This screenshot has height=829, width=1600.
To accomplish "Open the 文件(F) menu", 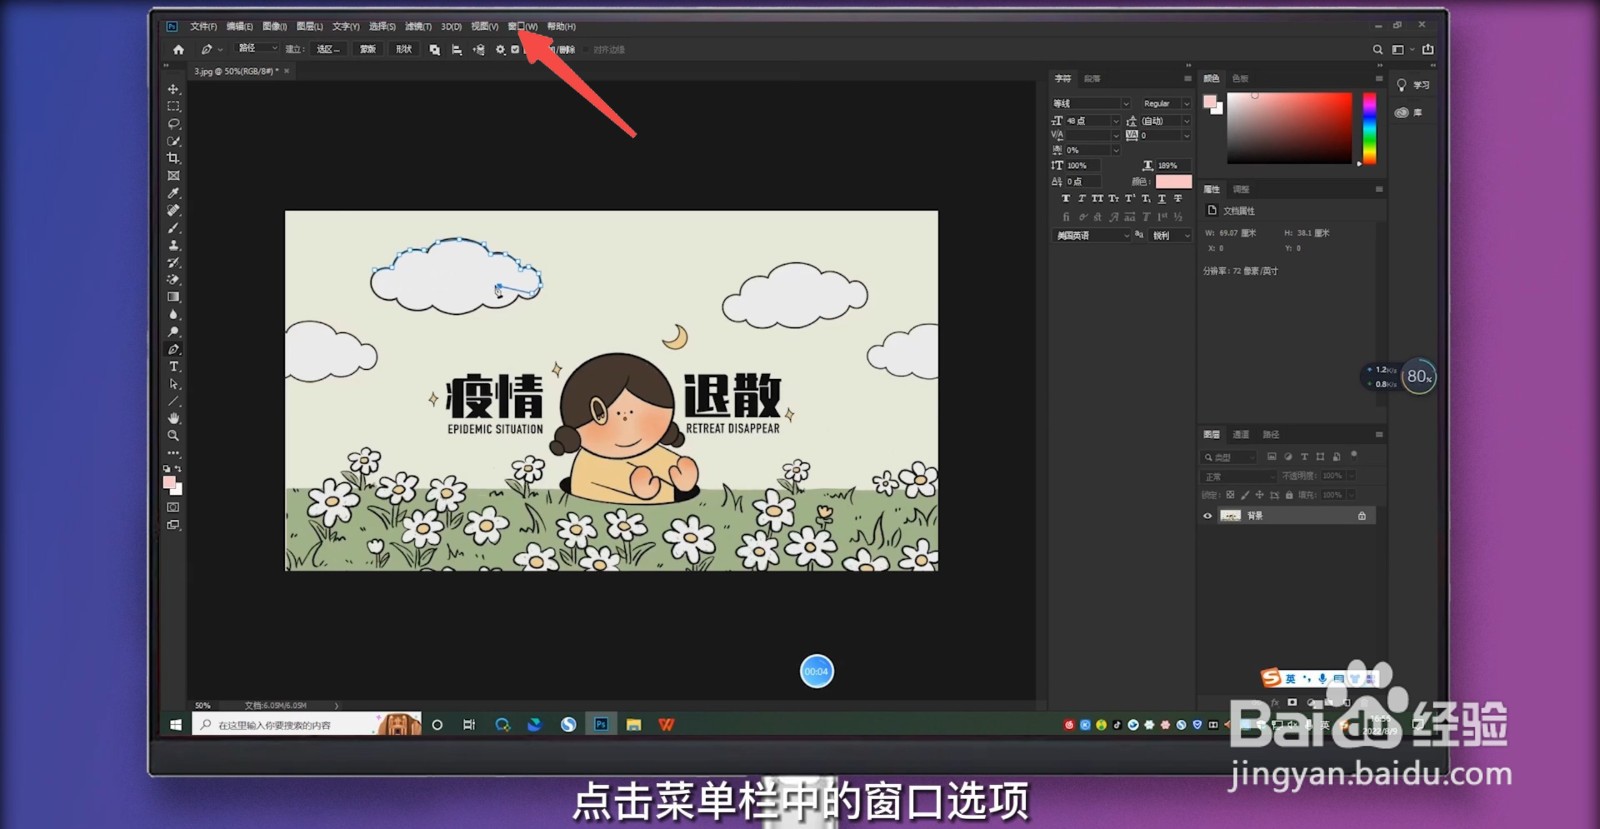I will 203,26.
